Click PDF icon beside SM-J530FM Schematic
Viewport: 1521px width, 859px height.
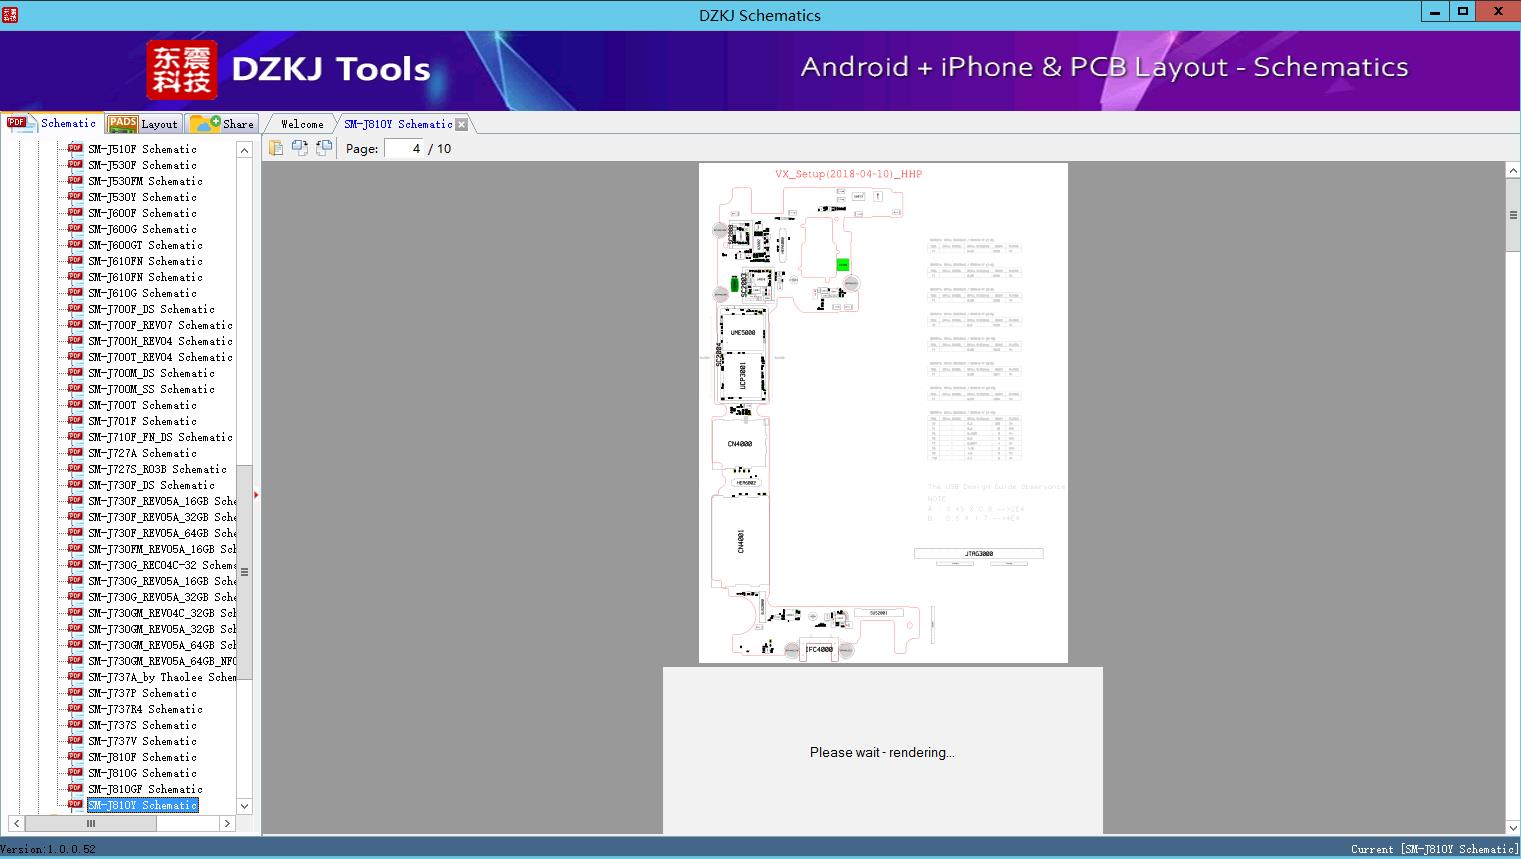(x=75, y=180)
